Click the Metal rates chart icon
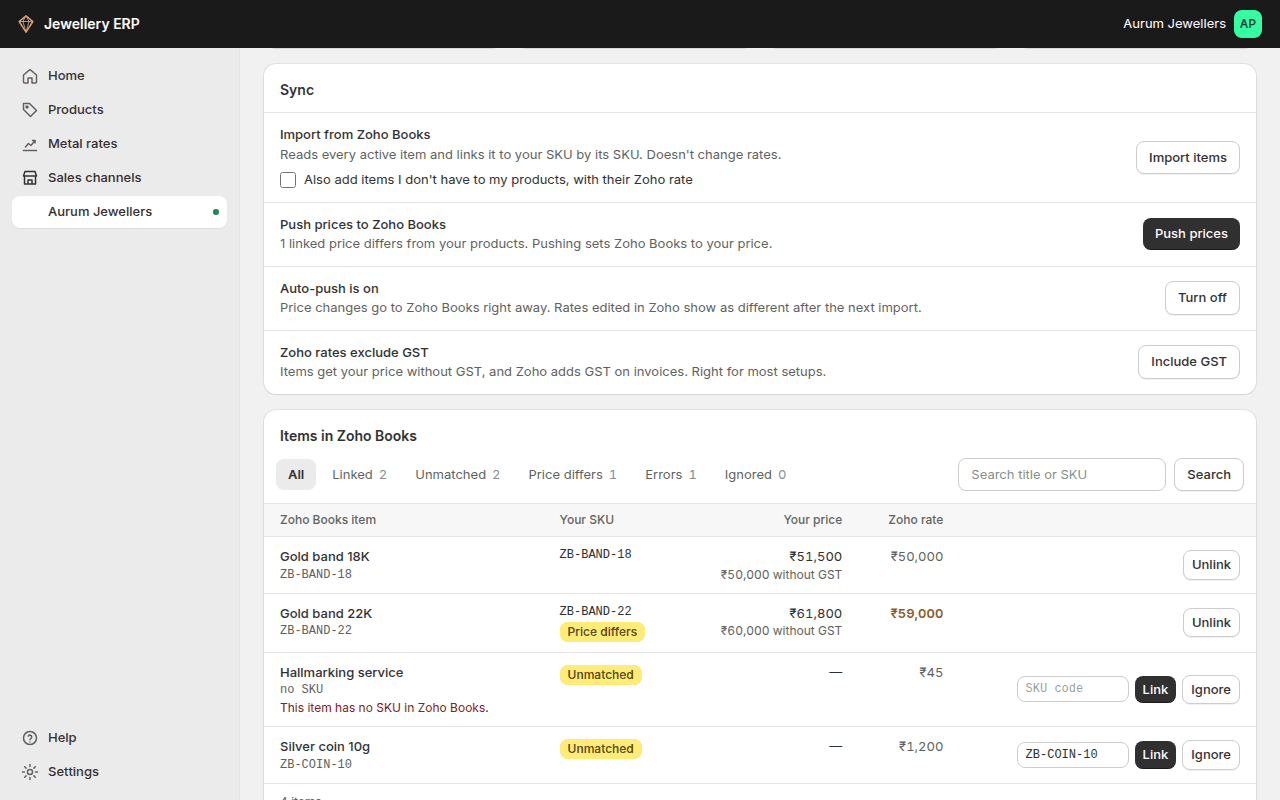The height and width of the screenshot is (800, 1280). click(30, 144)
